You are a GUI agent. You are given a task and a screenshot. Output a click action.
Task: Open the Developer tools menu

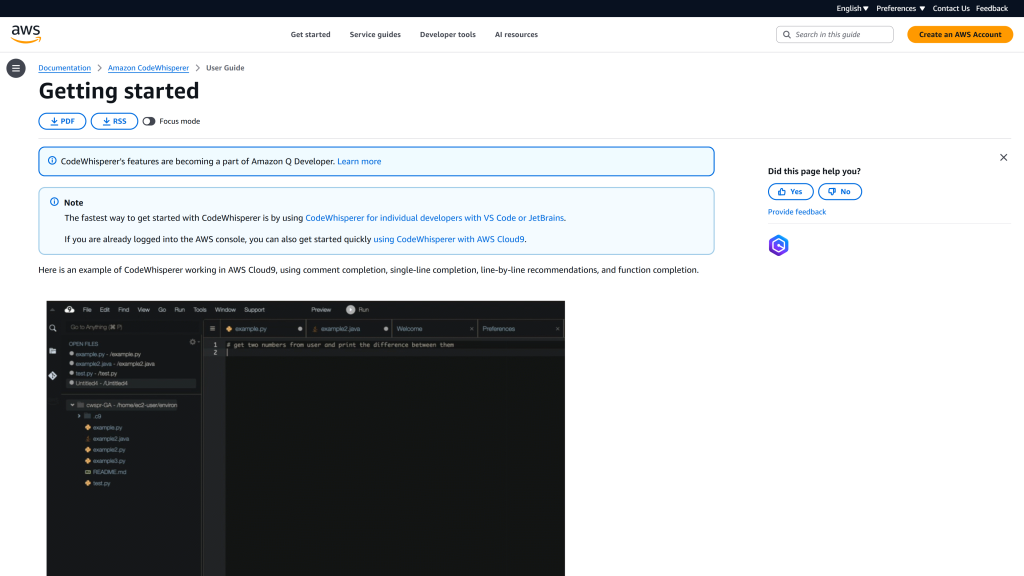(x=447, y=35)
